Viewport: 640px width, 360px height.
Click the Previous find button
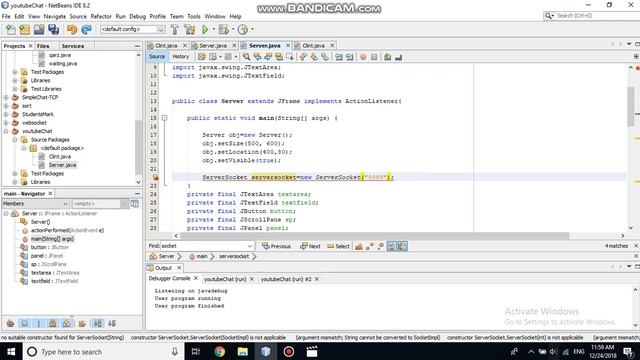click(277, 246)
